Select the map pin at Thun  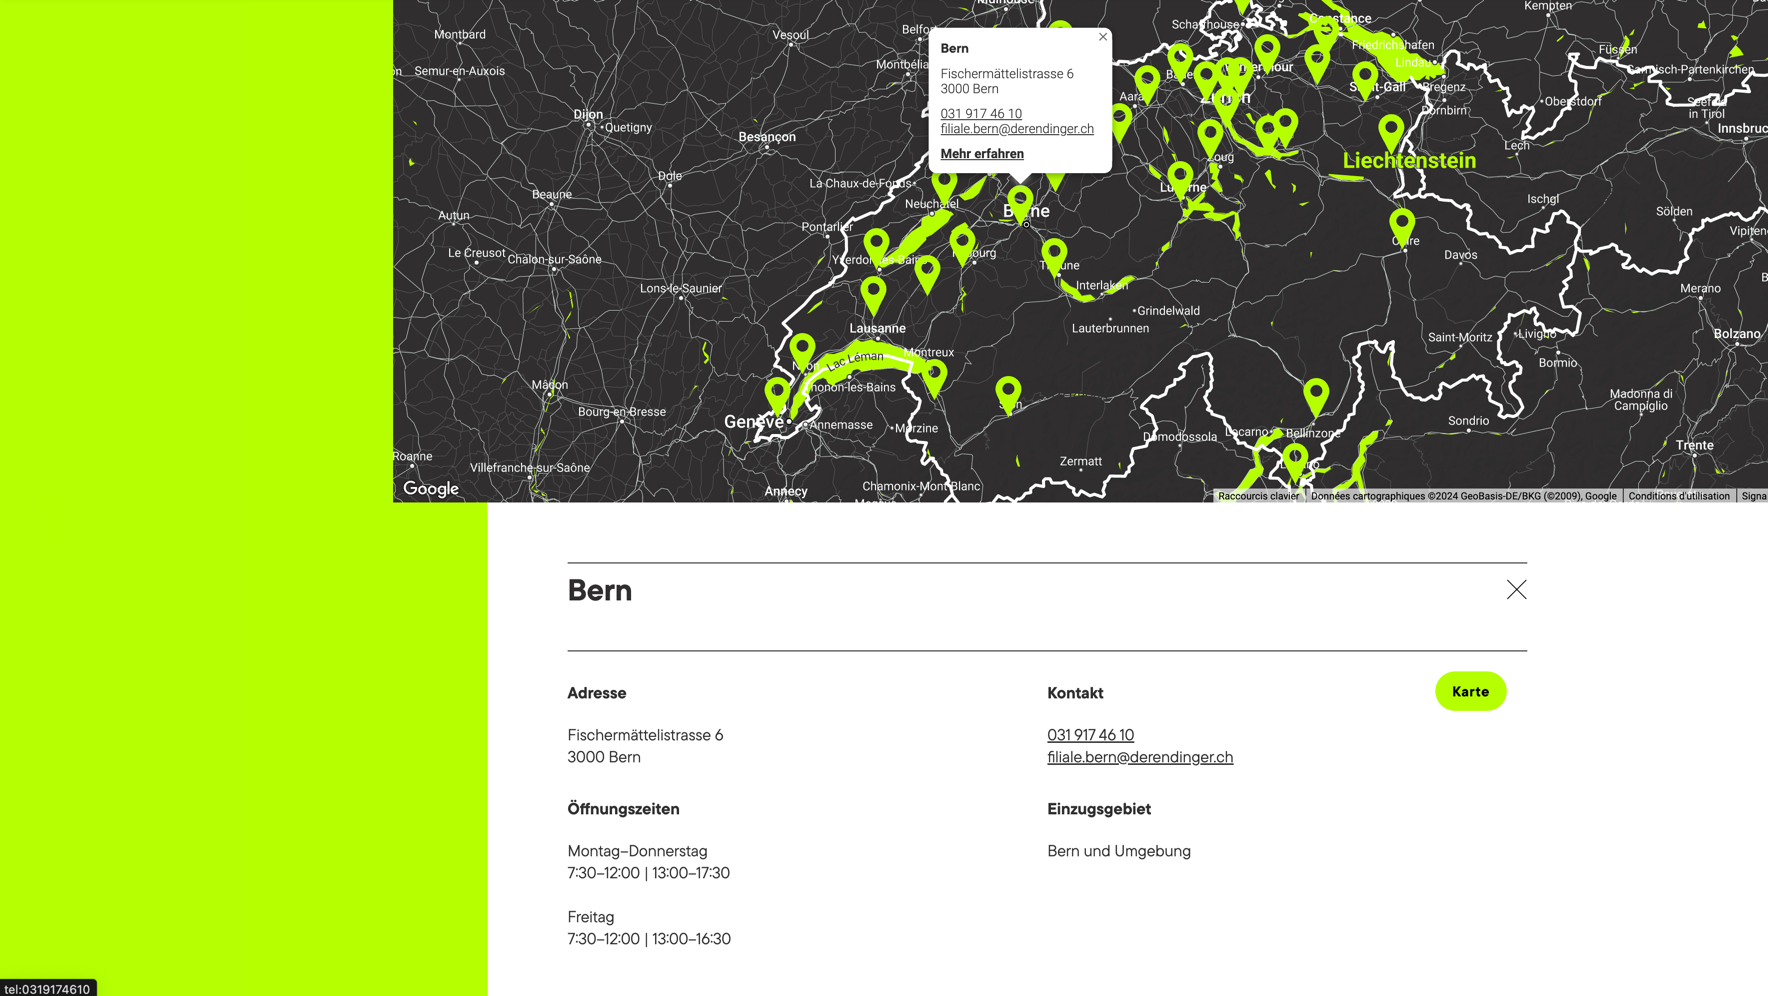click(1054, 255)
